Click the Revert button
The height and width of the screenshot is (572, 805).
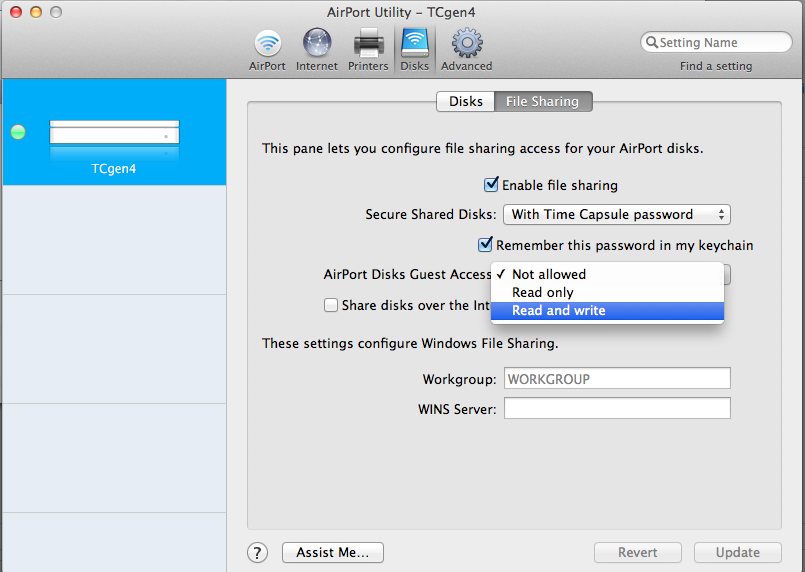[x=638, y=552]
